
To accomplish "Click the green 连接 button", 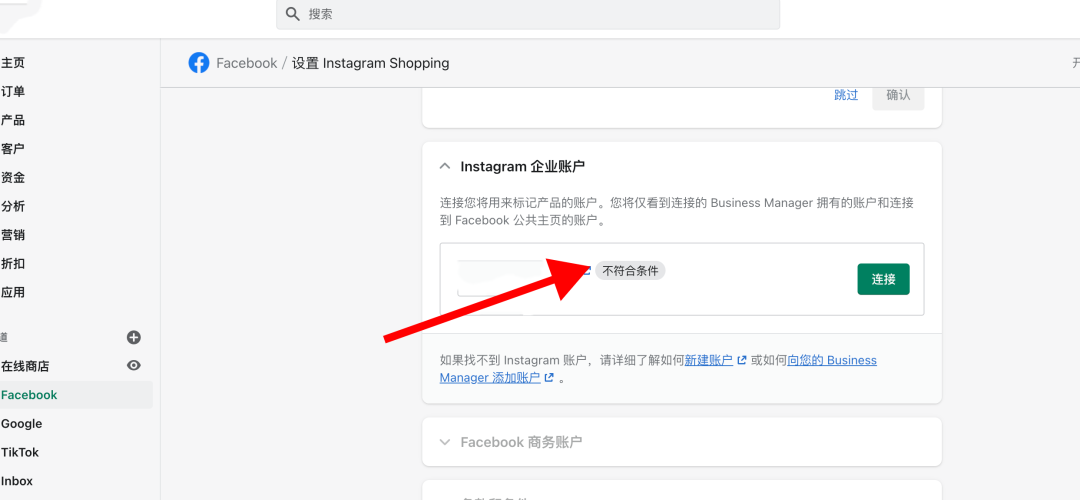I will point(883,279).
